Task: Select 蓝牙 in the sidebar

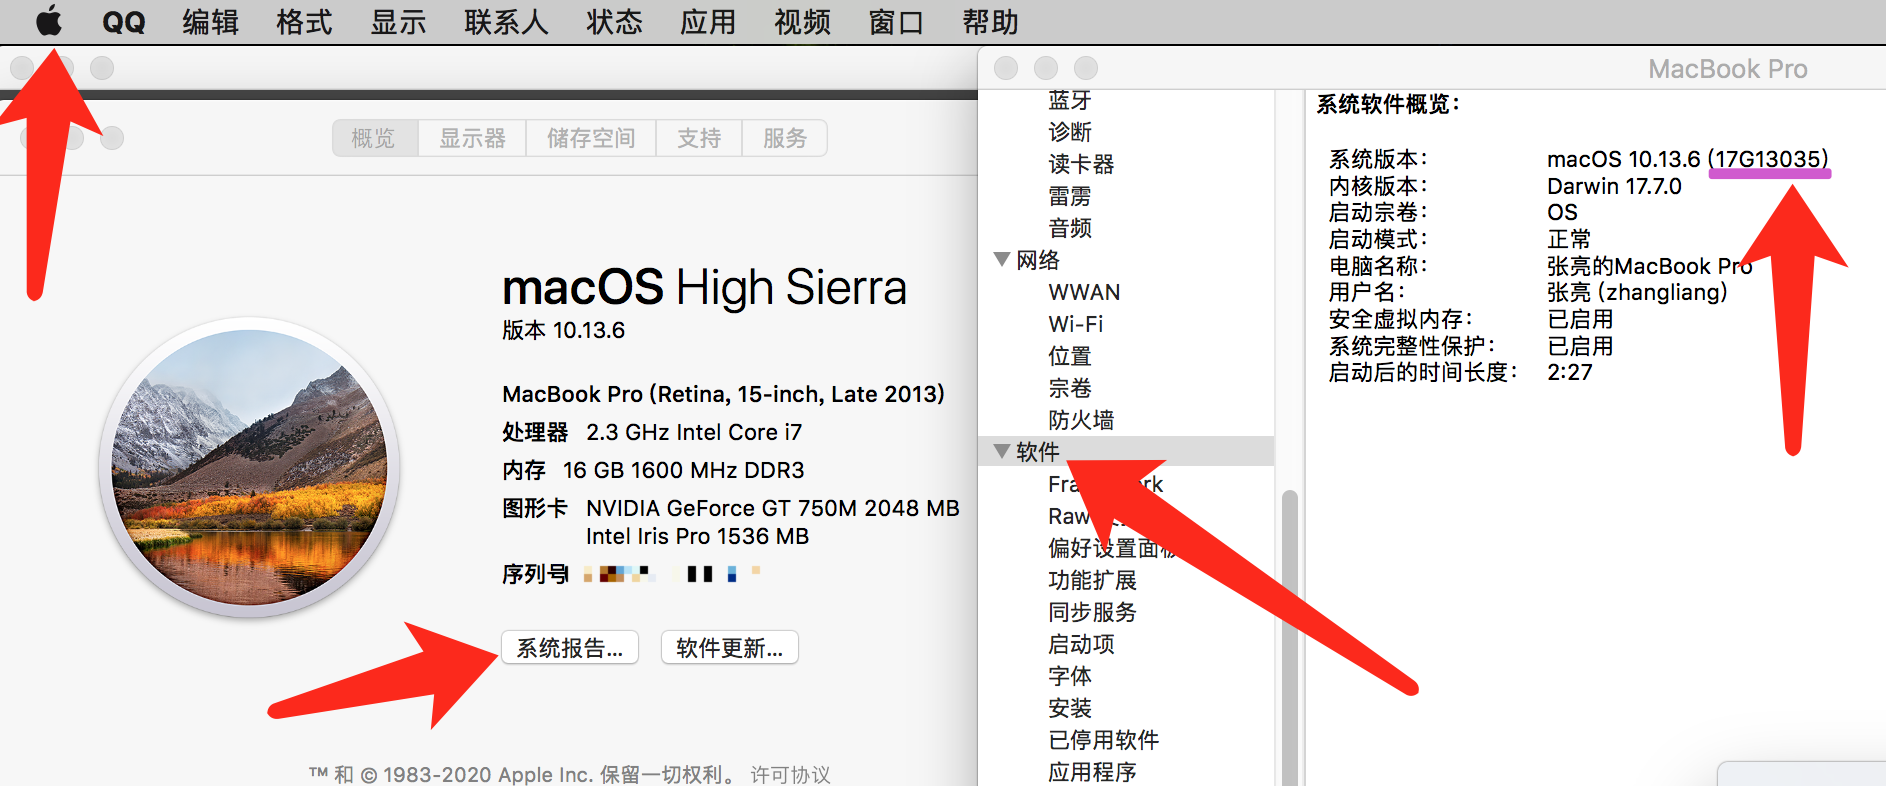Action: pos(1070,100)
